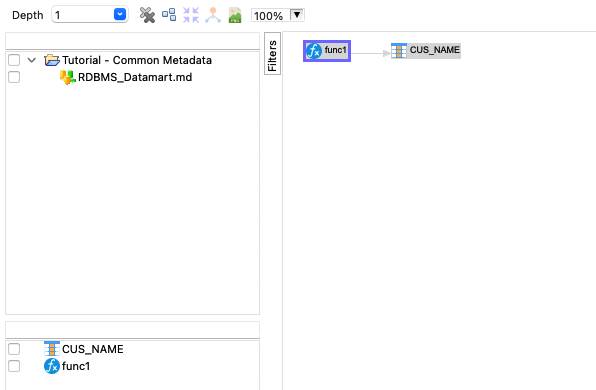Select the func1 node in the diagram
596x390 pixels.
pyautogui.click(x=327, y=51)
